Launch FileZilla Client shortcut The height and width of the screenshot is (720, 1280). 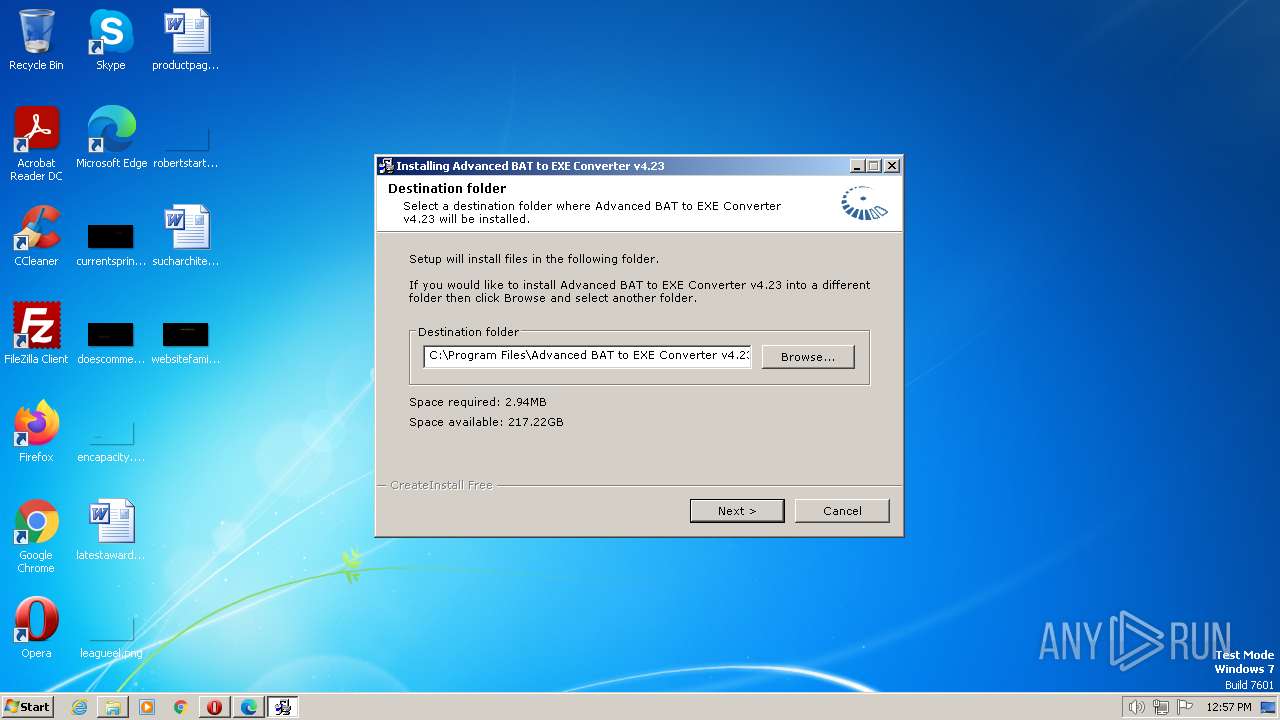tap(36, 334)
